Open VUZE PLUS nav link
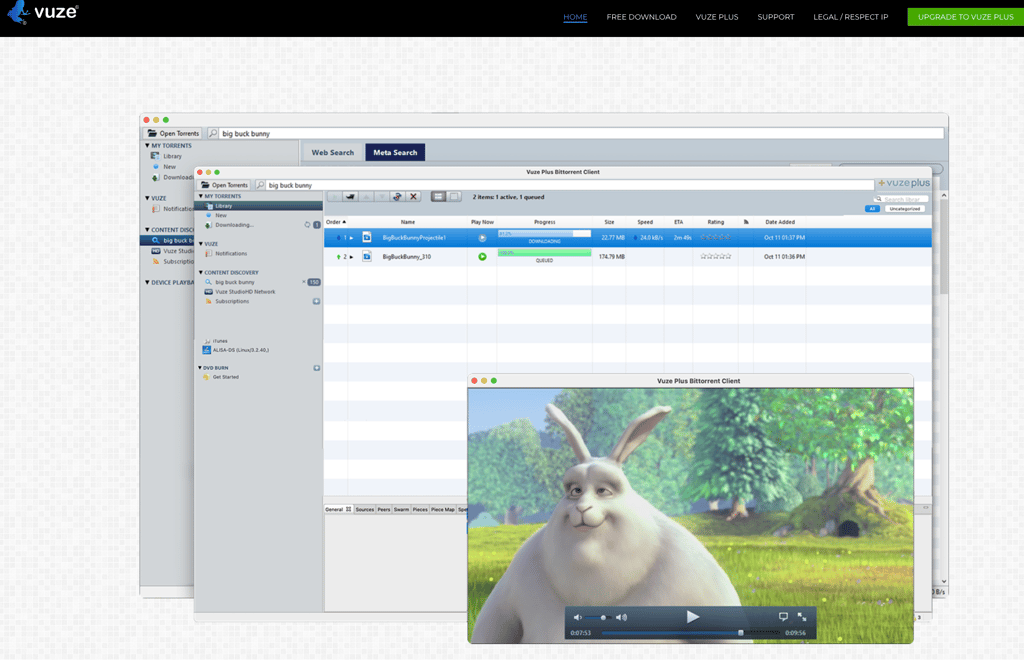1024x660 pixels. click(x=716, y=17)
